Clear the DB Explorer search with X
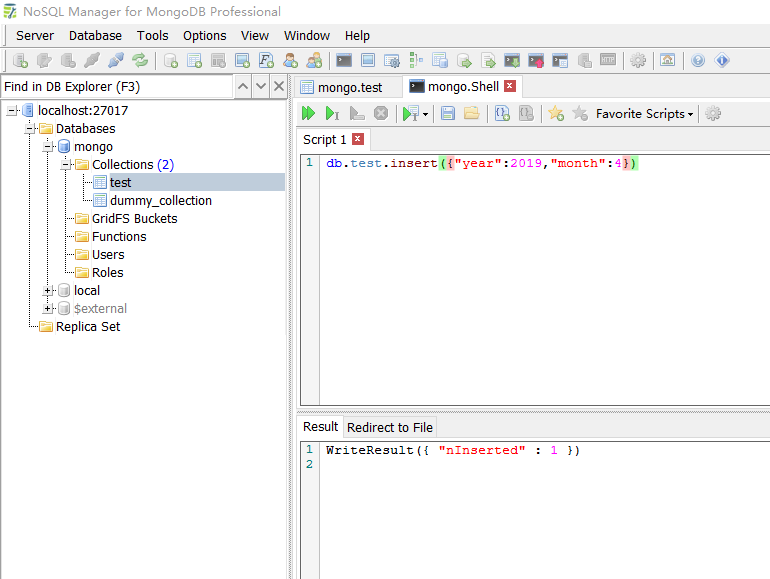This screenshot has height=579, width=770. pyautogui.click(x=279, y=86)
